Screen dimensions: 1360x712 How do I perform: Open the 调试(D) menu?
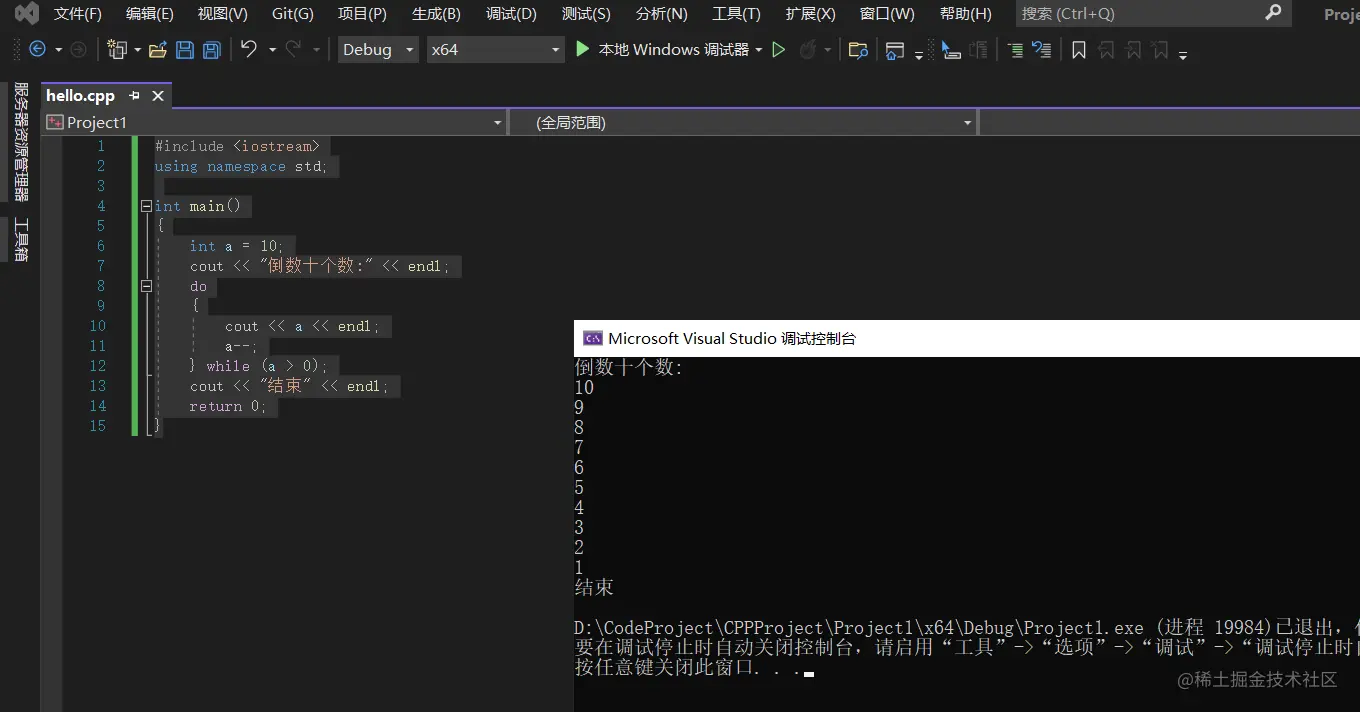pyautogui.click(x=511, y=13)
